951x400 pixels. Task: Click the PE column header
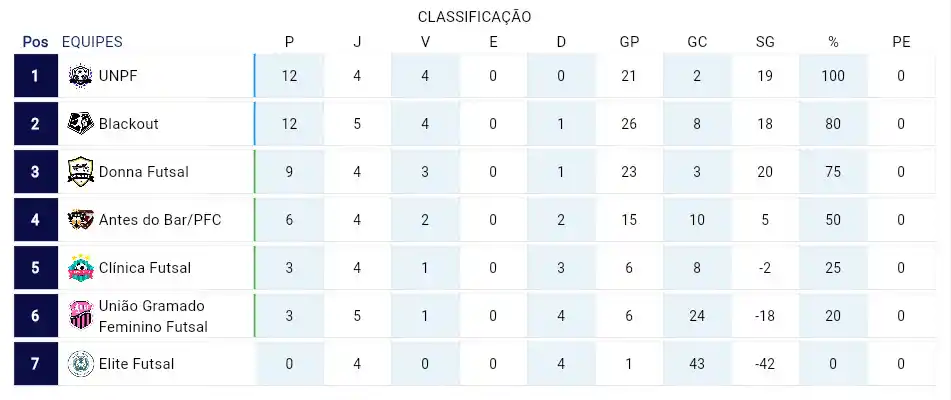(x=901, y=42)
